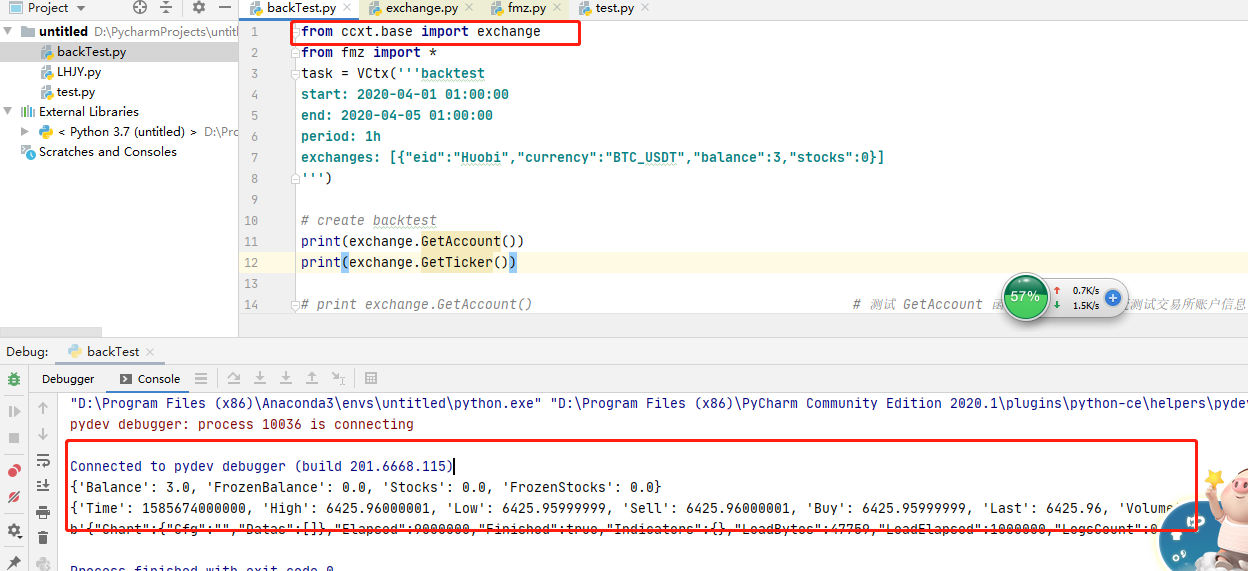The height and width of the screenshot is (571, 1248).
Task: Close the fmz.py editor tab
Action: pos(557,9)
